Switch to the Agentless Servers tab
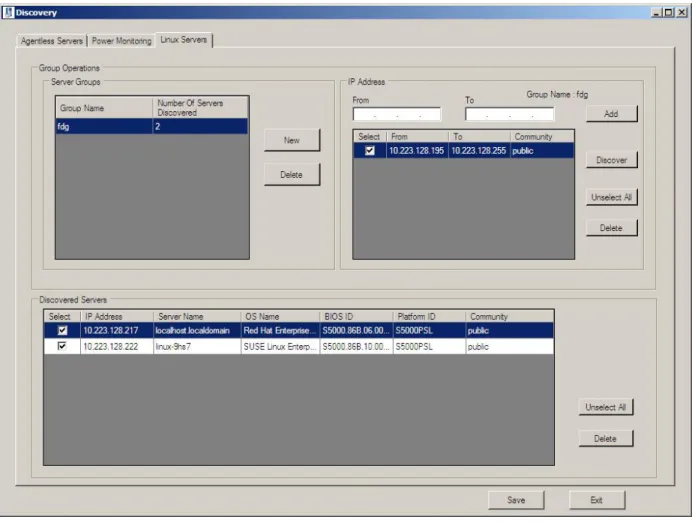The height and width of the screenshot is (523, 692). [x=52, y=41]
